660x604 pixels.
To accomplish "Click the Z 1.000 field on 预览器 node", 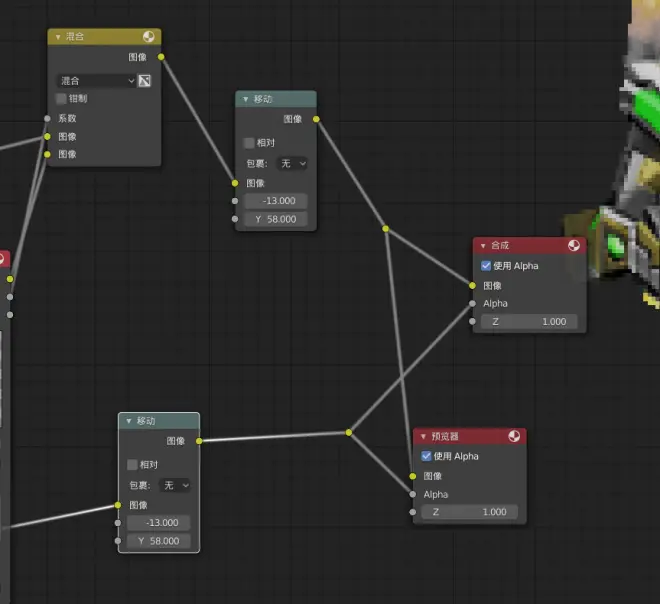I will click(x=469, y=512).
